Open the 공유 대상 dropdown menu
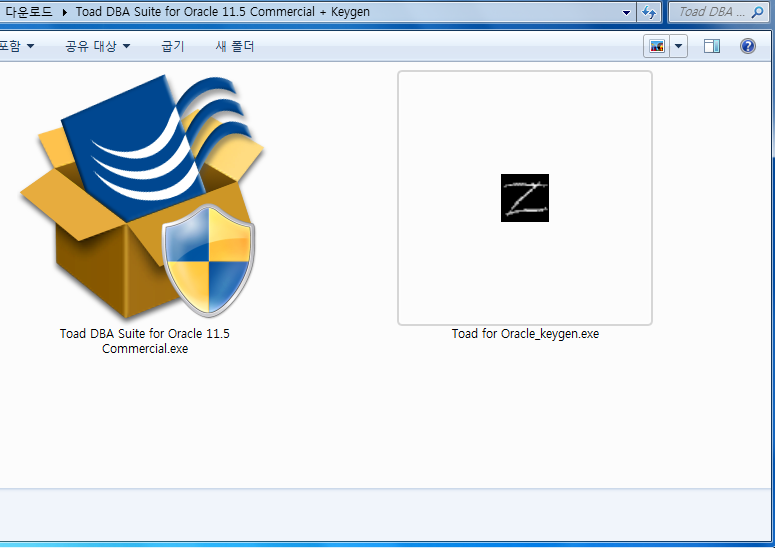The image size is (775, 548). coord(97,46)
